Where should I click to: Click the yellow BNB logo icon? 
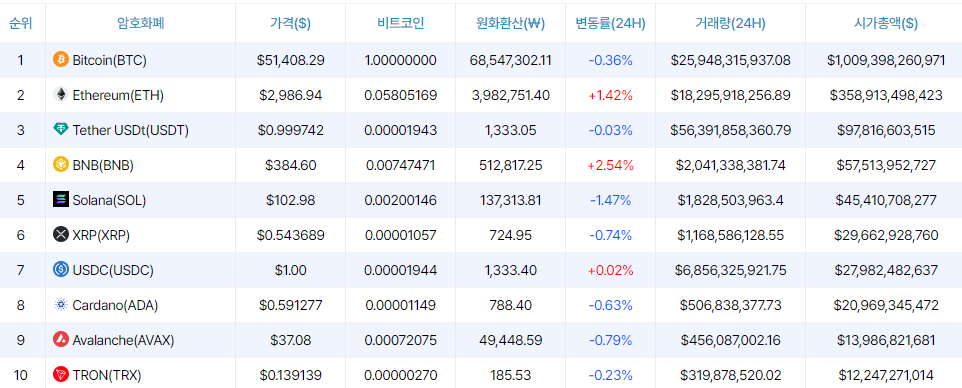coord(61,165)
